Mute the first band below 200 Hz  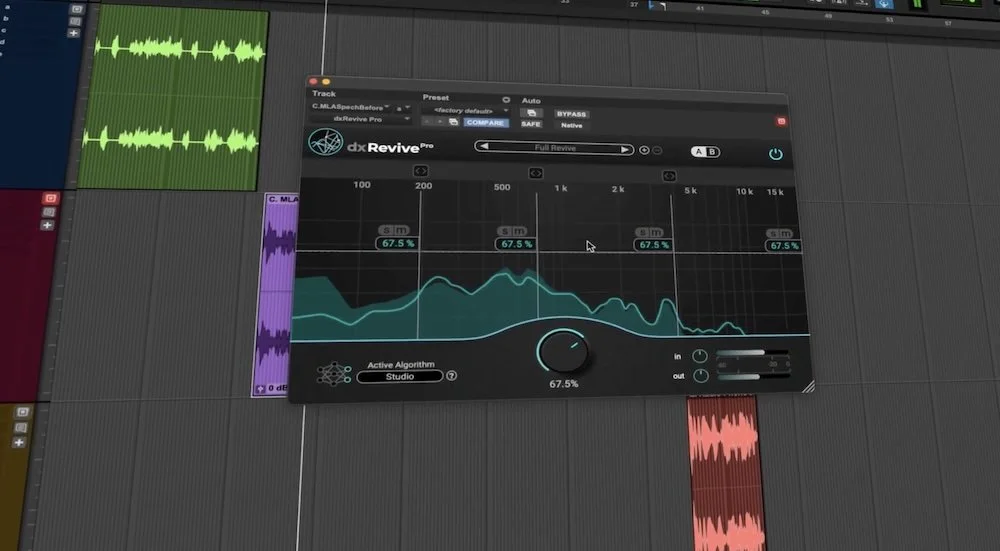(401, 230)
